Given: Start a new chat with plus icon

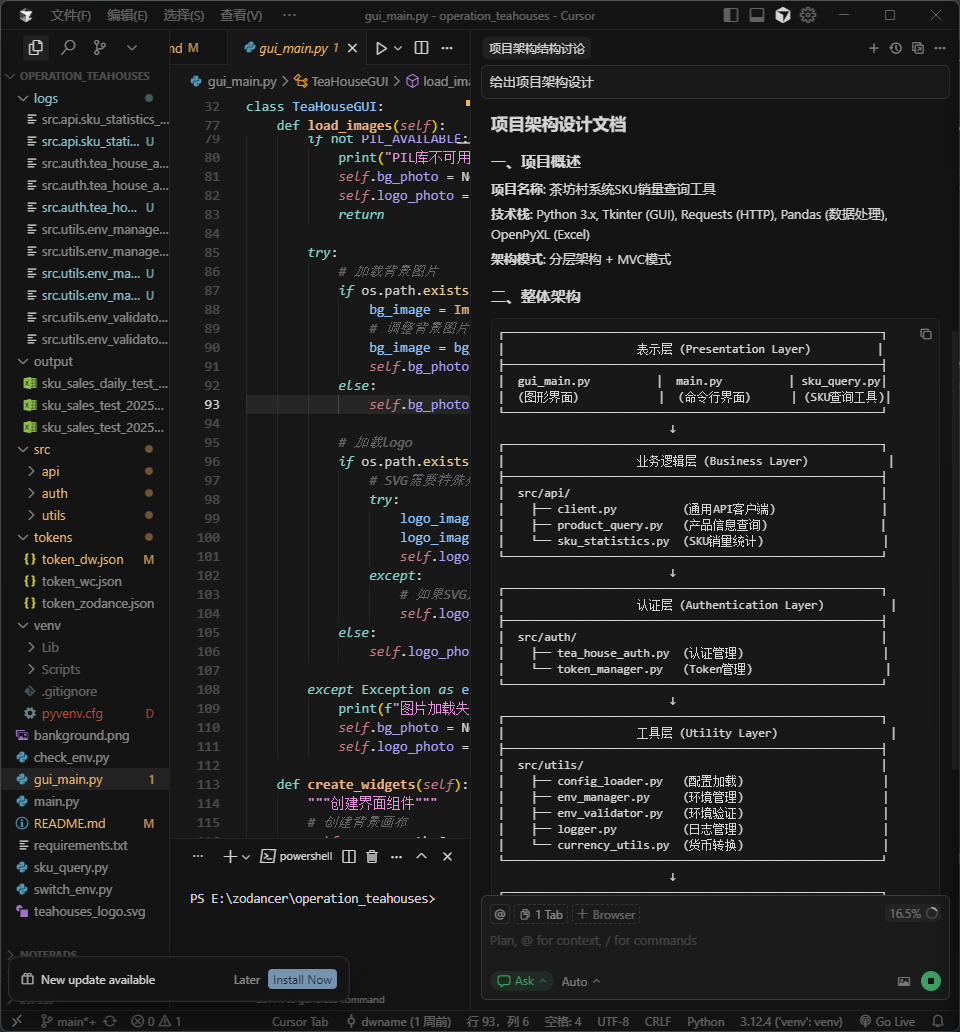Looking at the screenshot, I should [874, 48].
